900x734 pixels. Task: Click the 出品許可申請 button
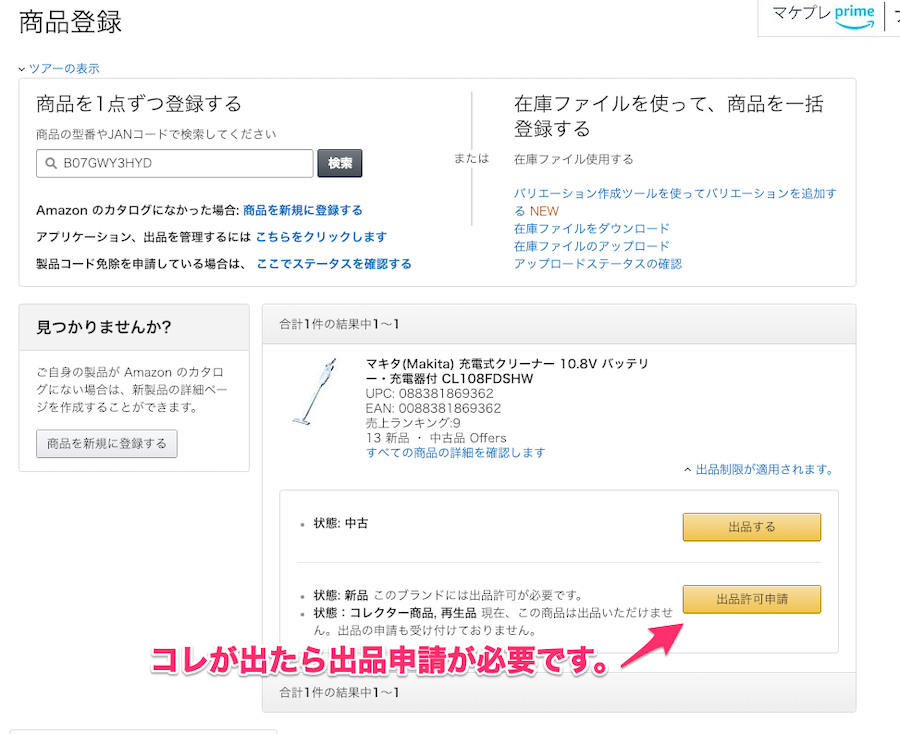click(x=751, y=599)
